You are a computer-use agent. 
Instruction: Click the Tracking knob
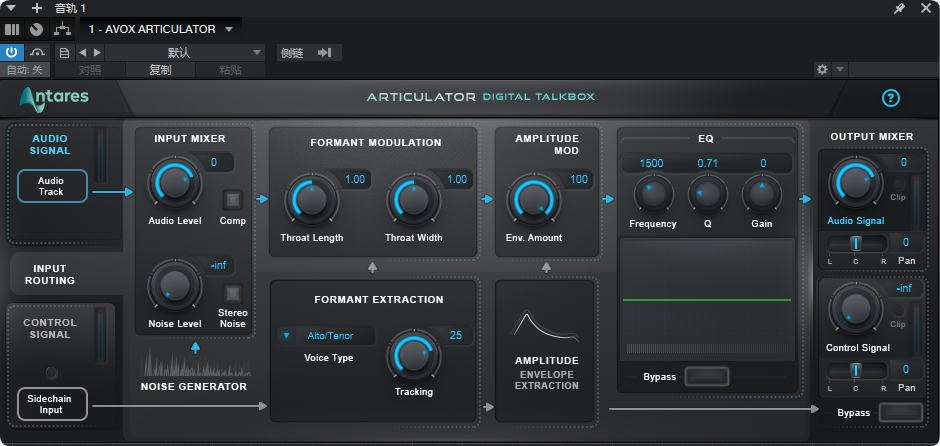pyautogui.click(x=414, y=355)
